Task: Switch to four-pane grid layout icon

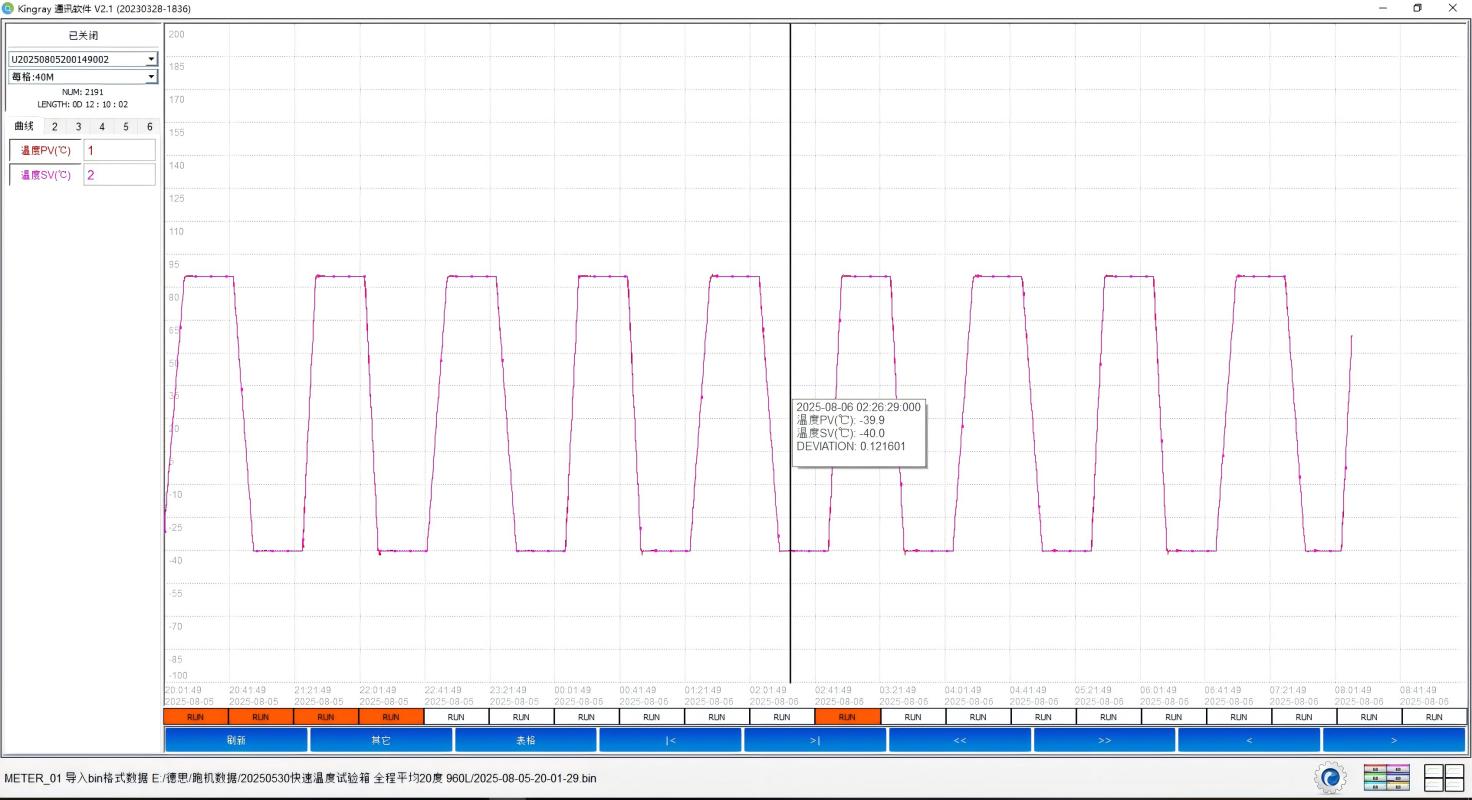Action: [1443, 777]
